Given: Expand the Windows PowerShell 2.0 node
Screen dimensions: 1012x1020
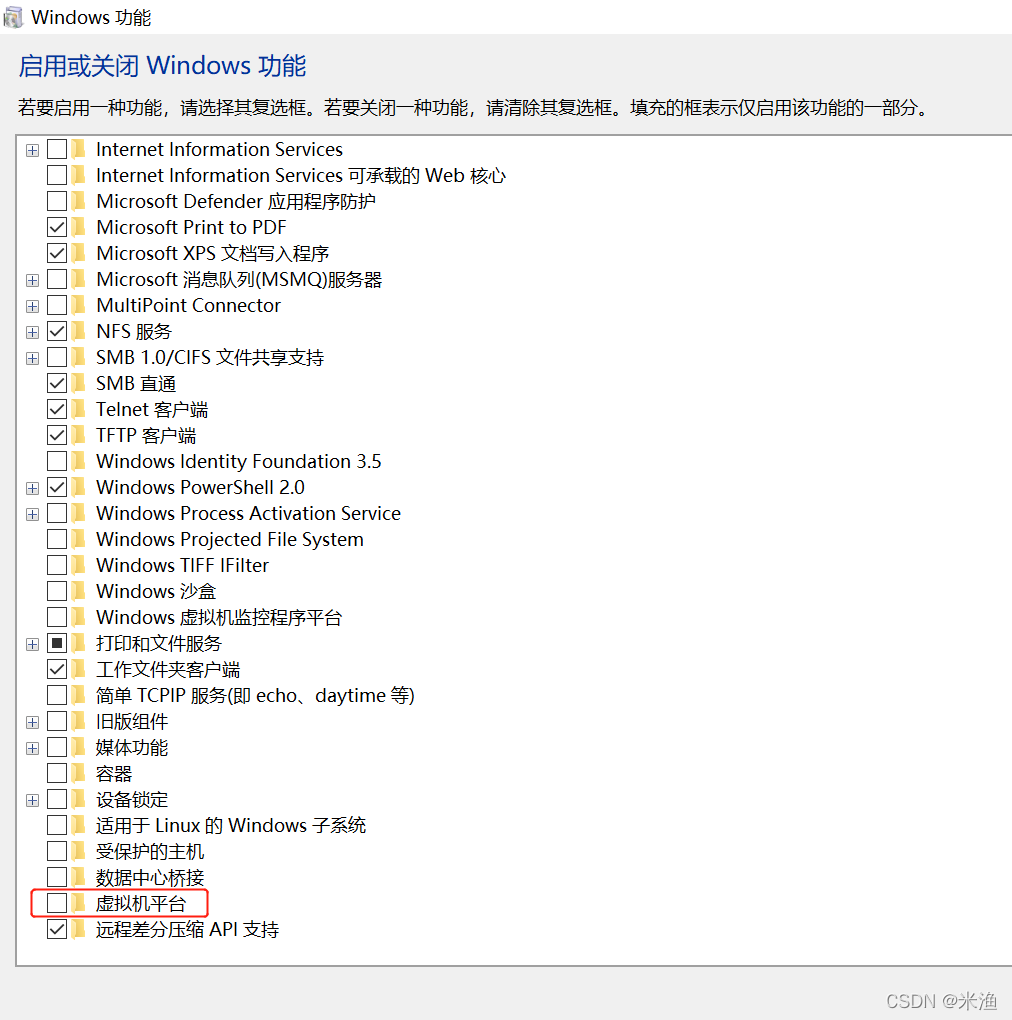Looking at the screenshot, I should 33,489.
